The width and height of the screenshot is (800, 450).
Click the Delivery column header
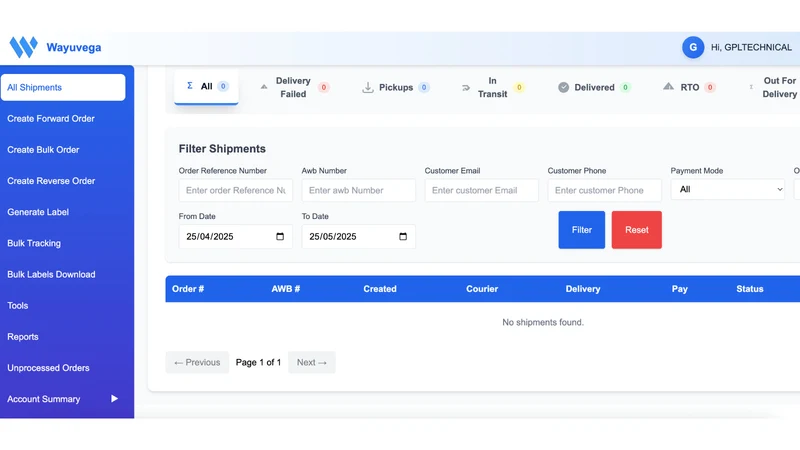click(583, 289)
